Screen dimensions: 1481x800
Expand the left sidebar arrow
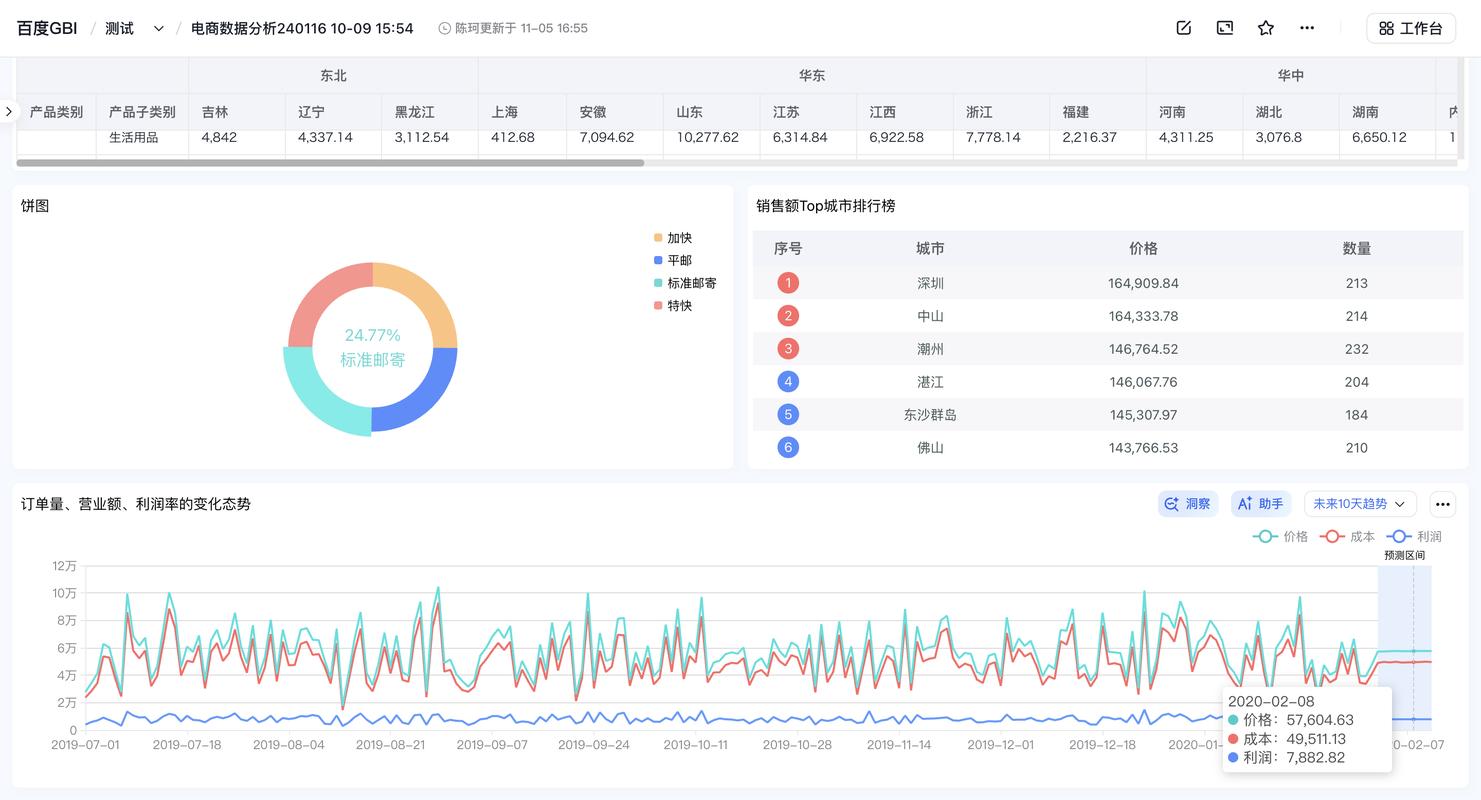pos(9,111)
